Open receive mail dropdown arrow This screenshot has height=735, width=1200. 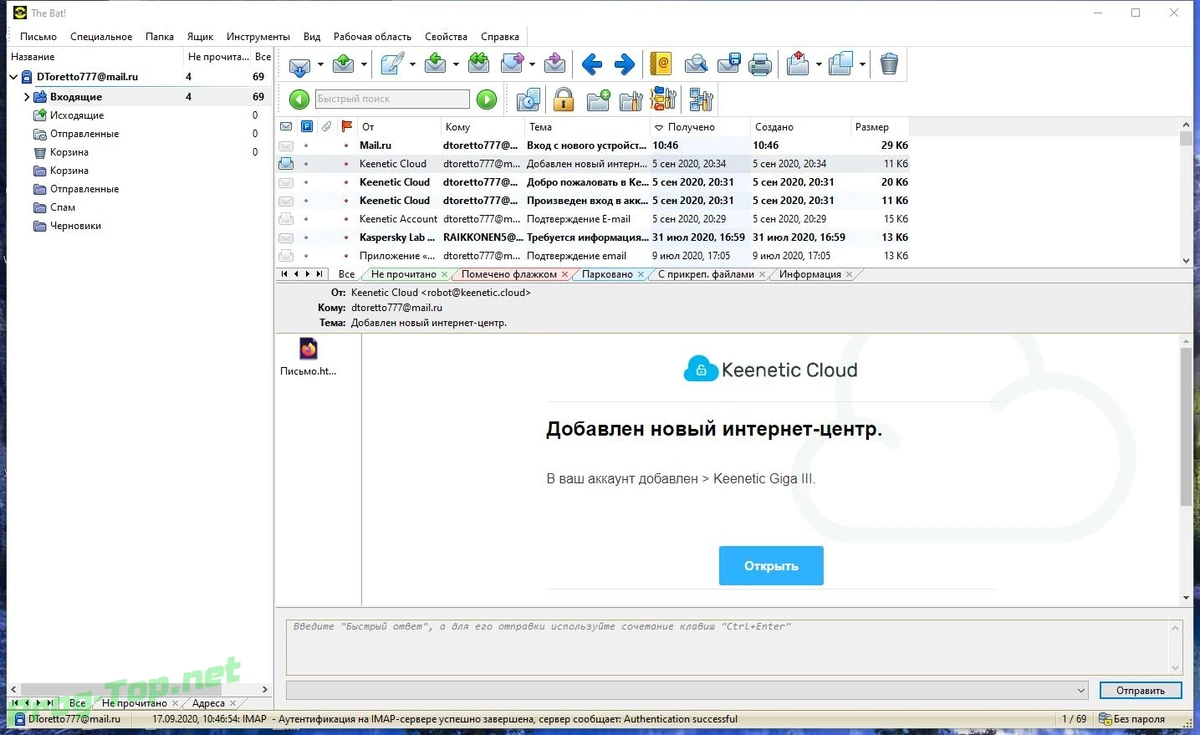point(320,65)
